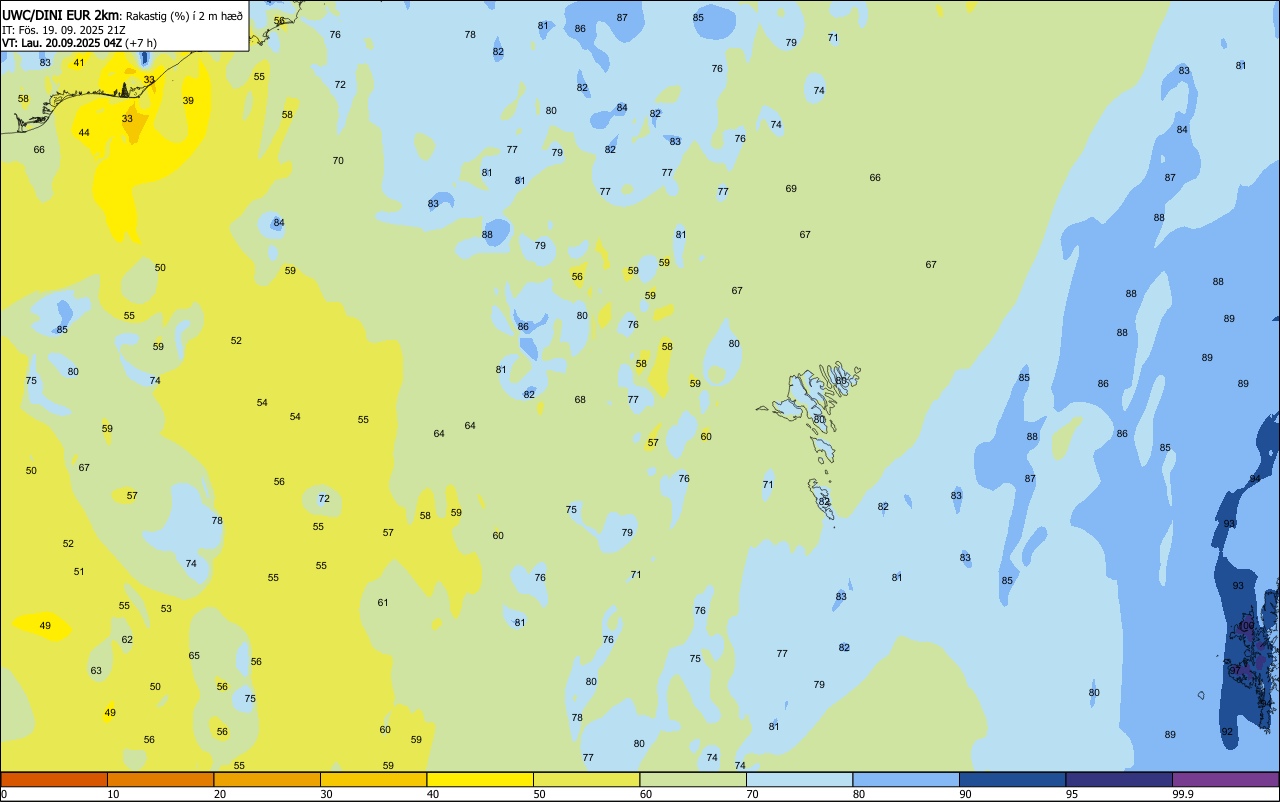Select the 30–40 golden legend swatch
This screenshot has width=1280, height=802.
pos(373,779)
